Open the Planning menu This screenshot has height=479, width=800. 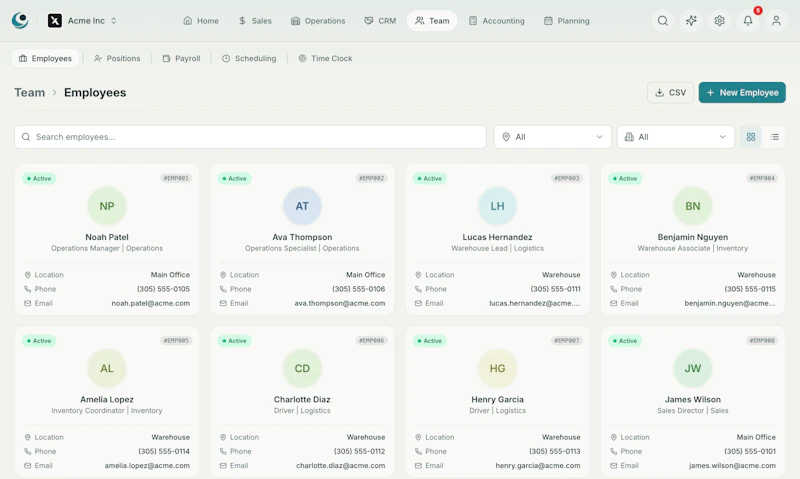567,21
